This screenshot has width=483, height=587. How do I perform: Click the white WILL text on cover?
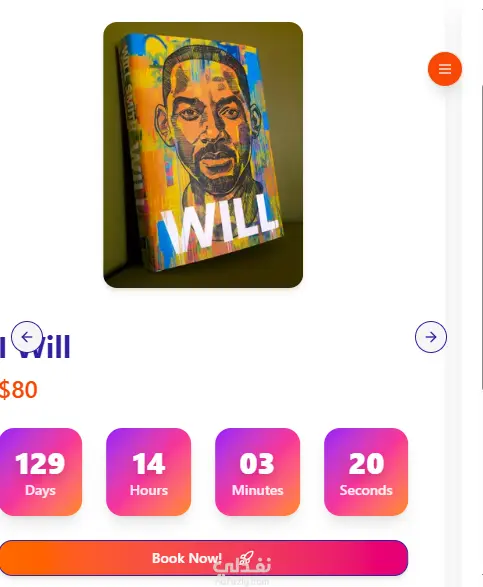point(220,225)
